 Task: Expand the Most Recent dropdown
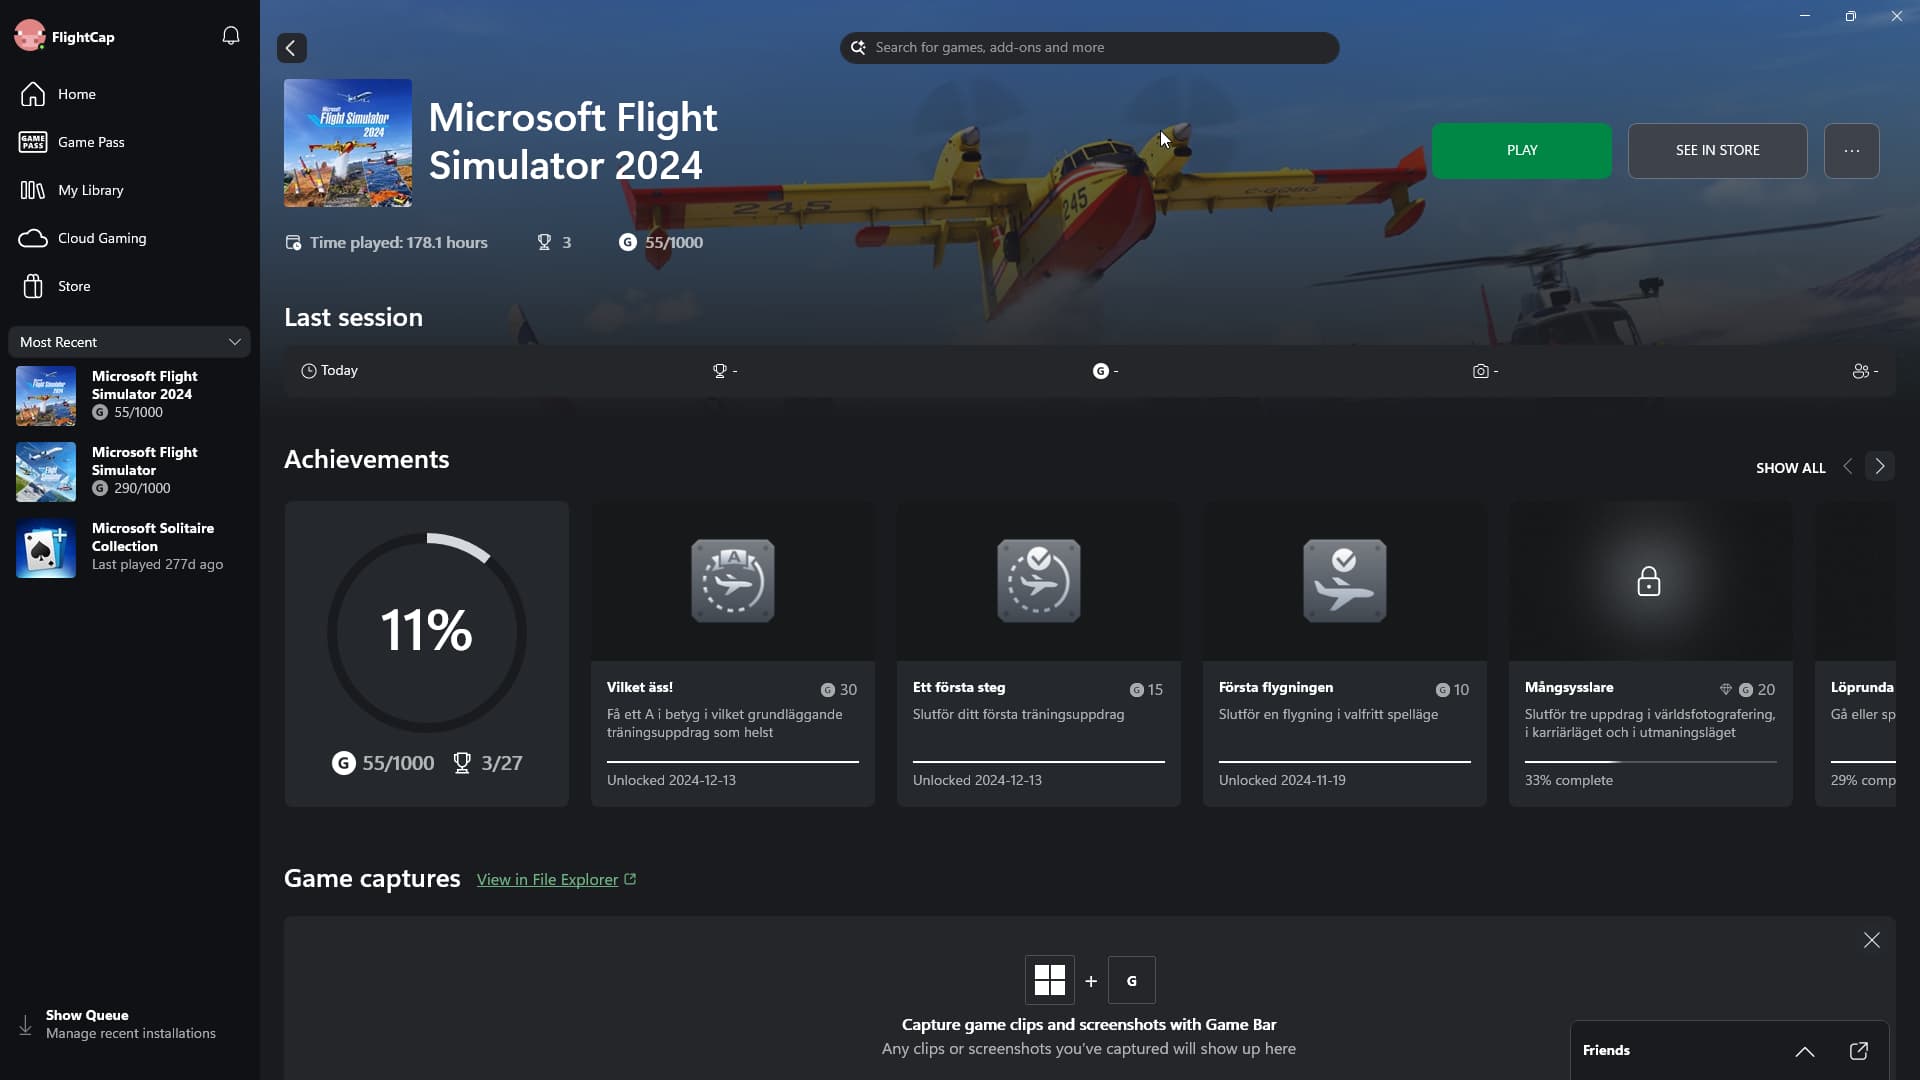pyautogui.click(x=129, y=342)
